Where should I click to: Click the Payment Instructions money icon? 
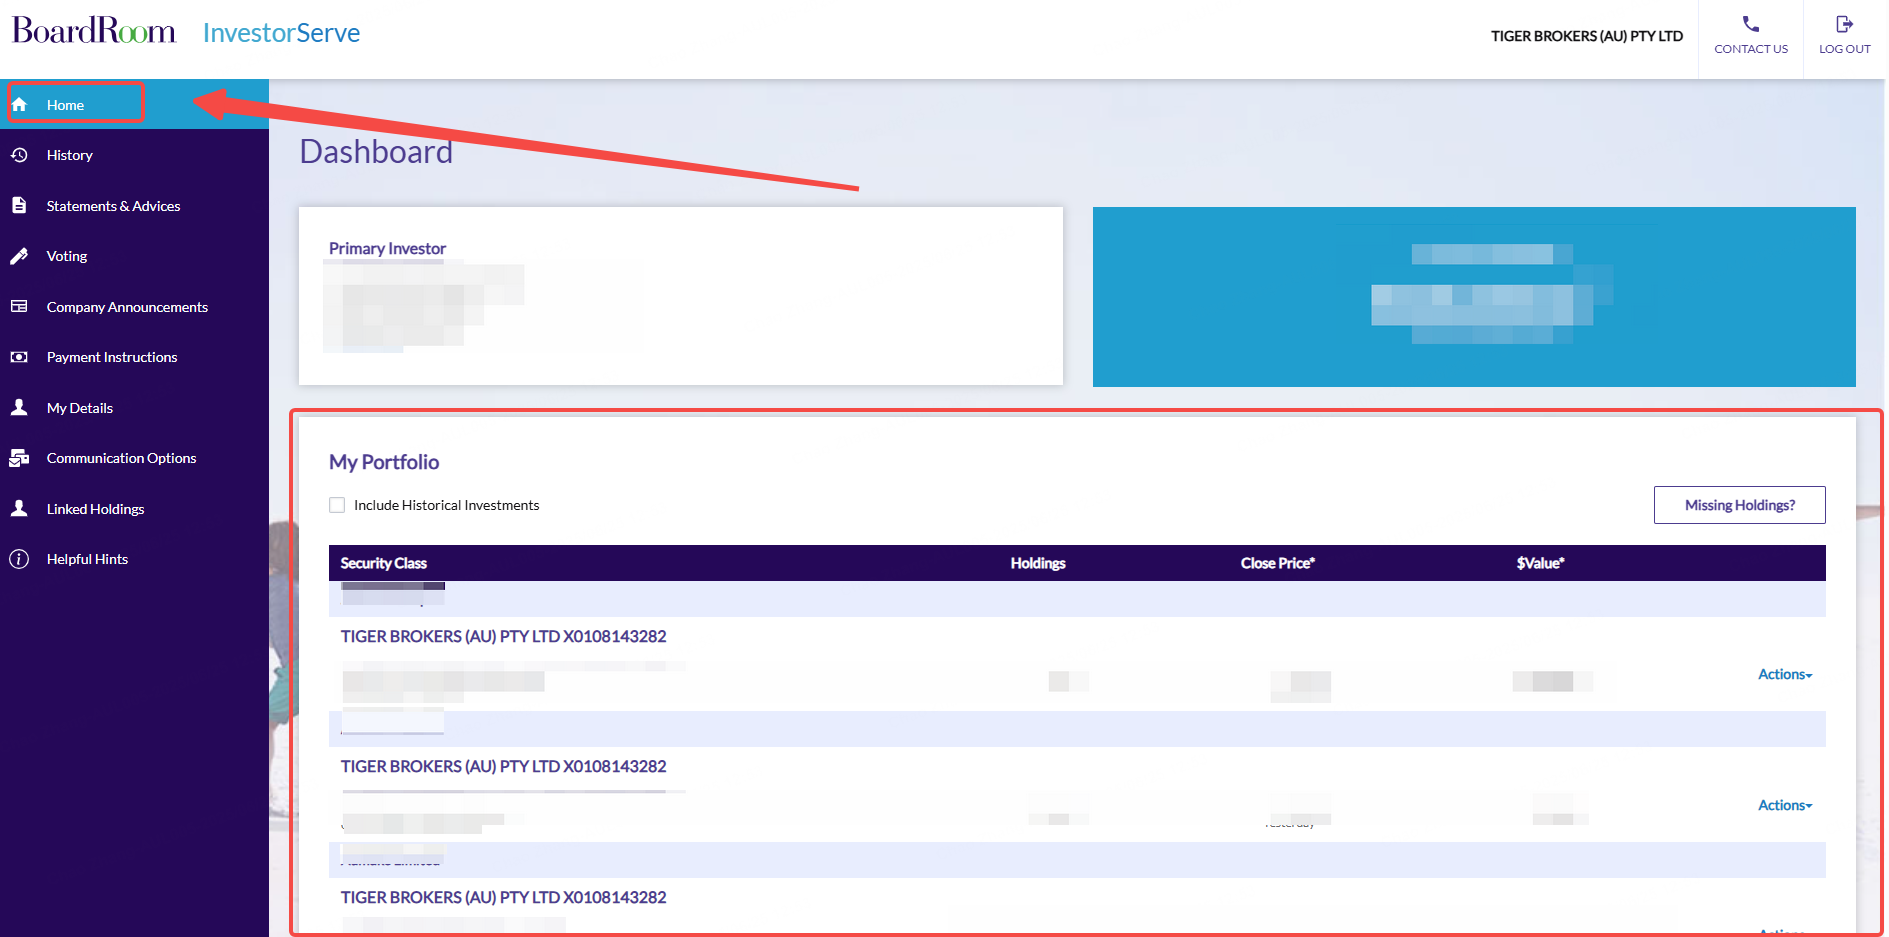click(19, 357)
